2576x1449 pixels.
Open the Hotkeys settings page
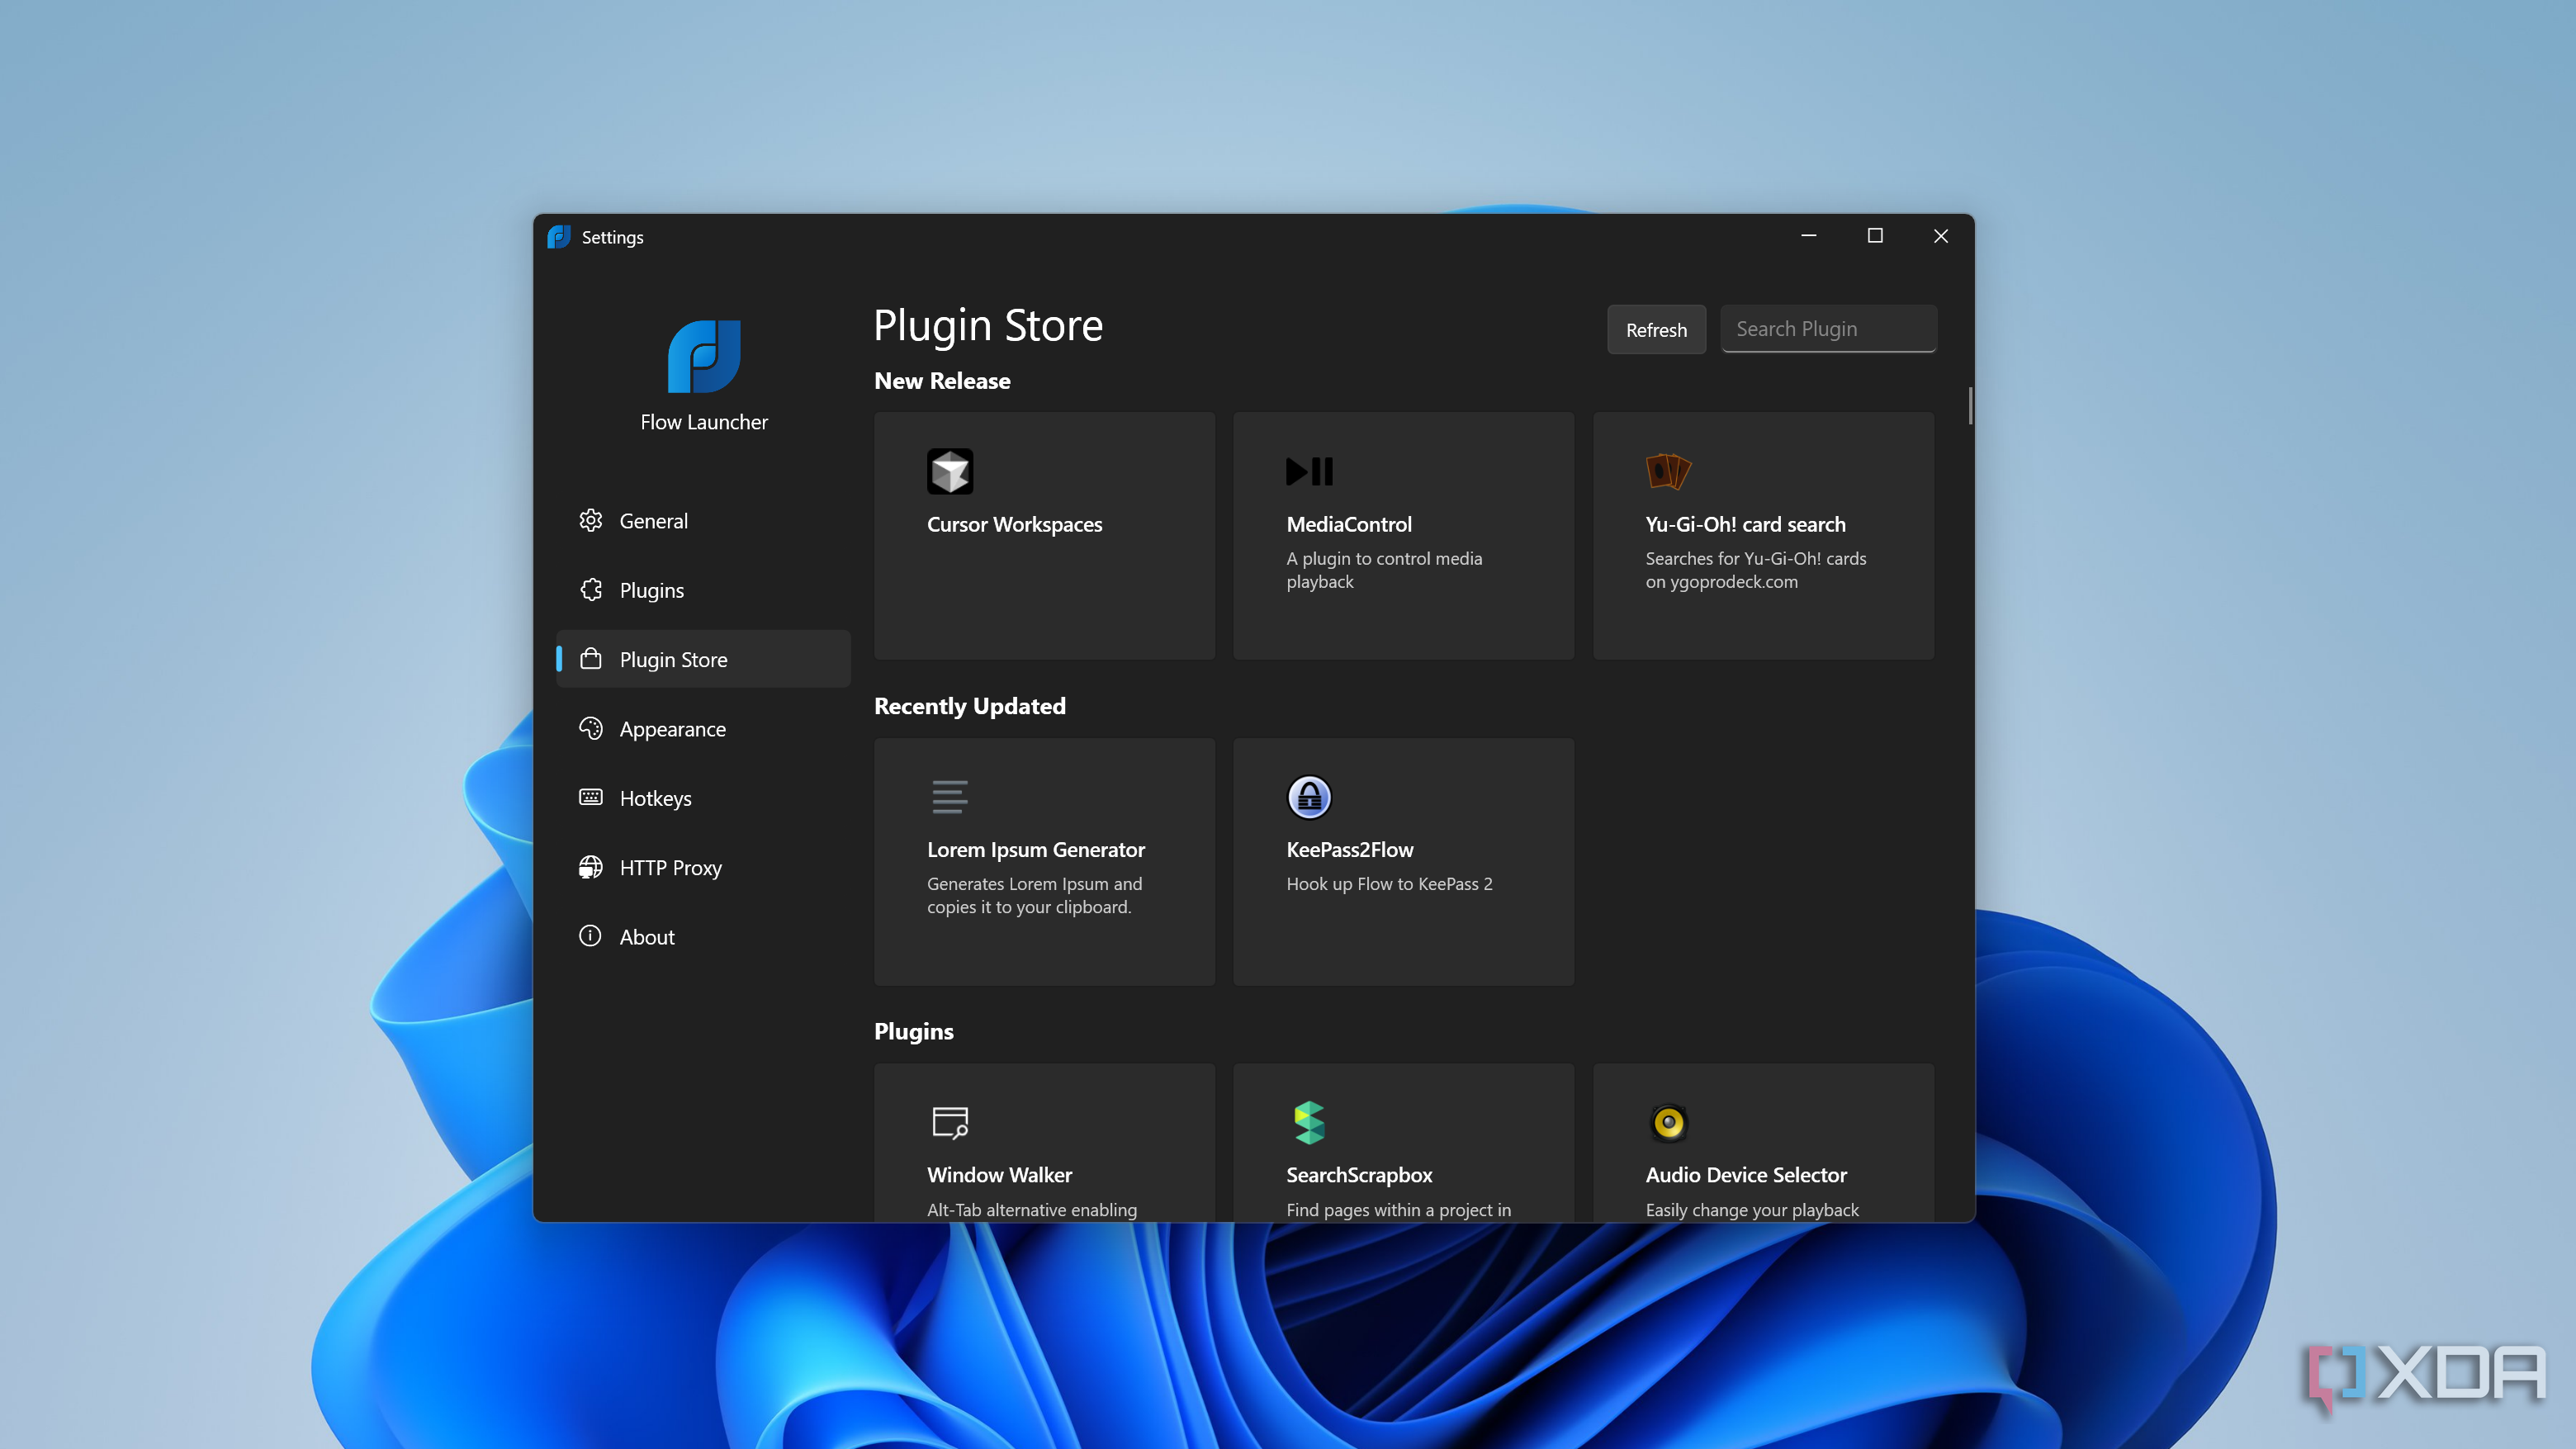point(655,798)
